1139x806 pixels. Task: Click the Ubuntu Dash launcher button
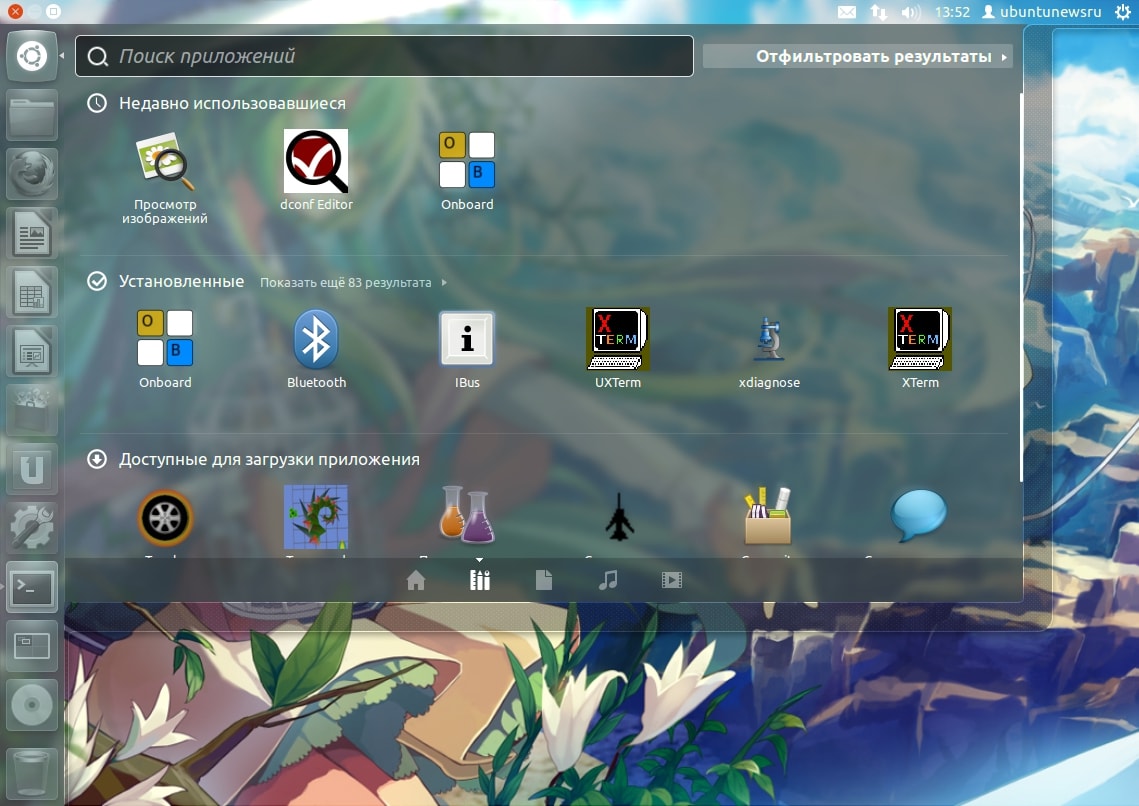point(32,56)
